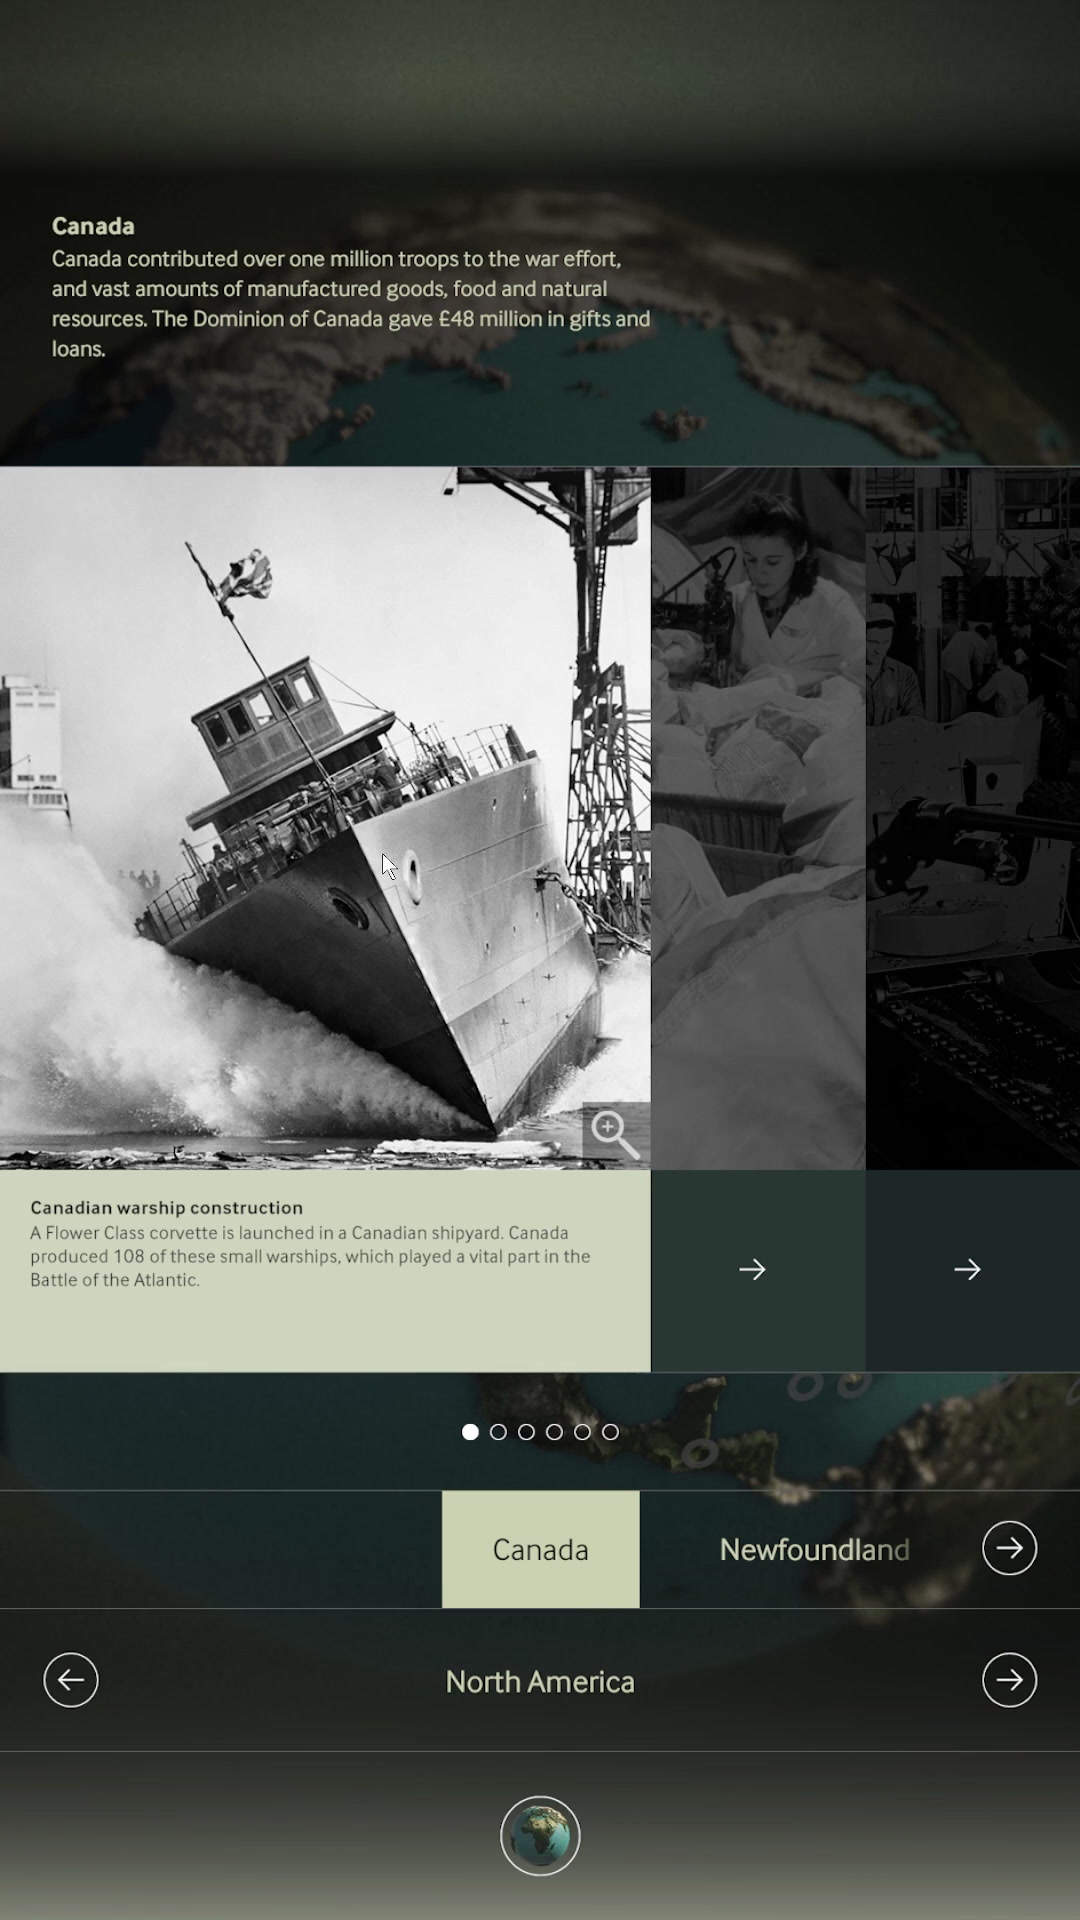
Task: Go to next country with the Newfoundland arrow
Action: 1009,1548
